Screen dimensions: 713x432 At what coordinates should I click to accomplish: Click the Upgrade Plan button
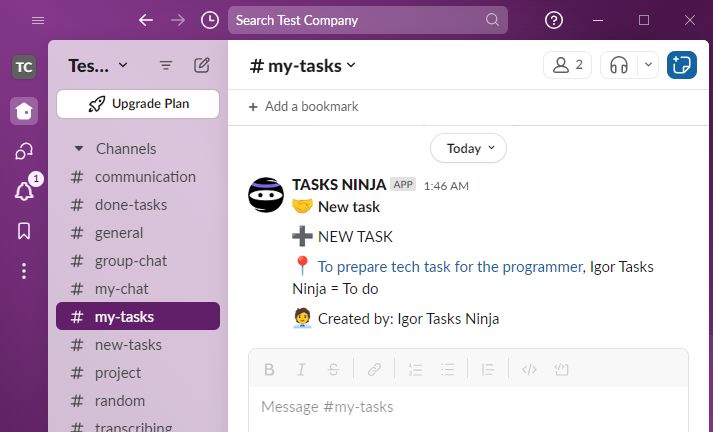138,103
